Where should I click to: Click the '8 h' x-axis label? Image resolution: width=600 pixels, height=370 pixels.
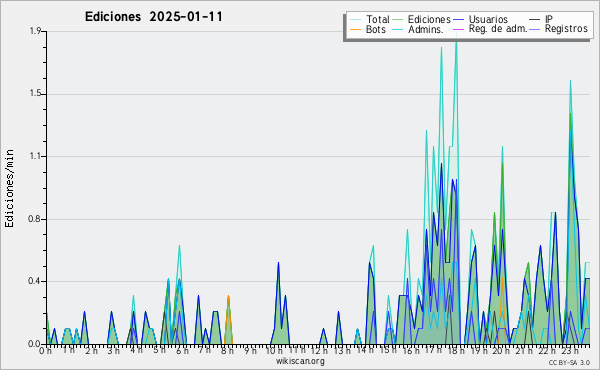coord(227,350)
